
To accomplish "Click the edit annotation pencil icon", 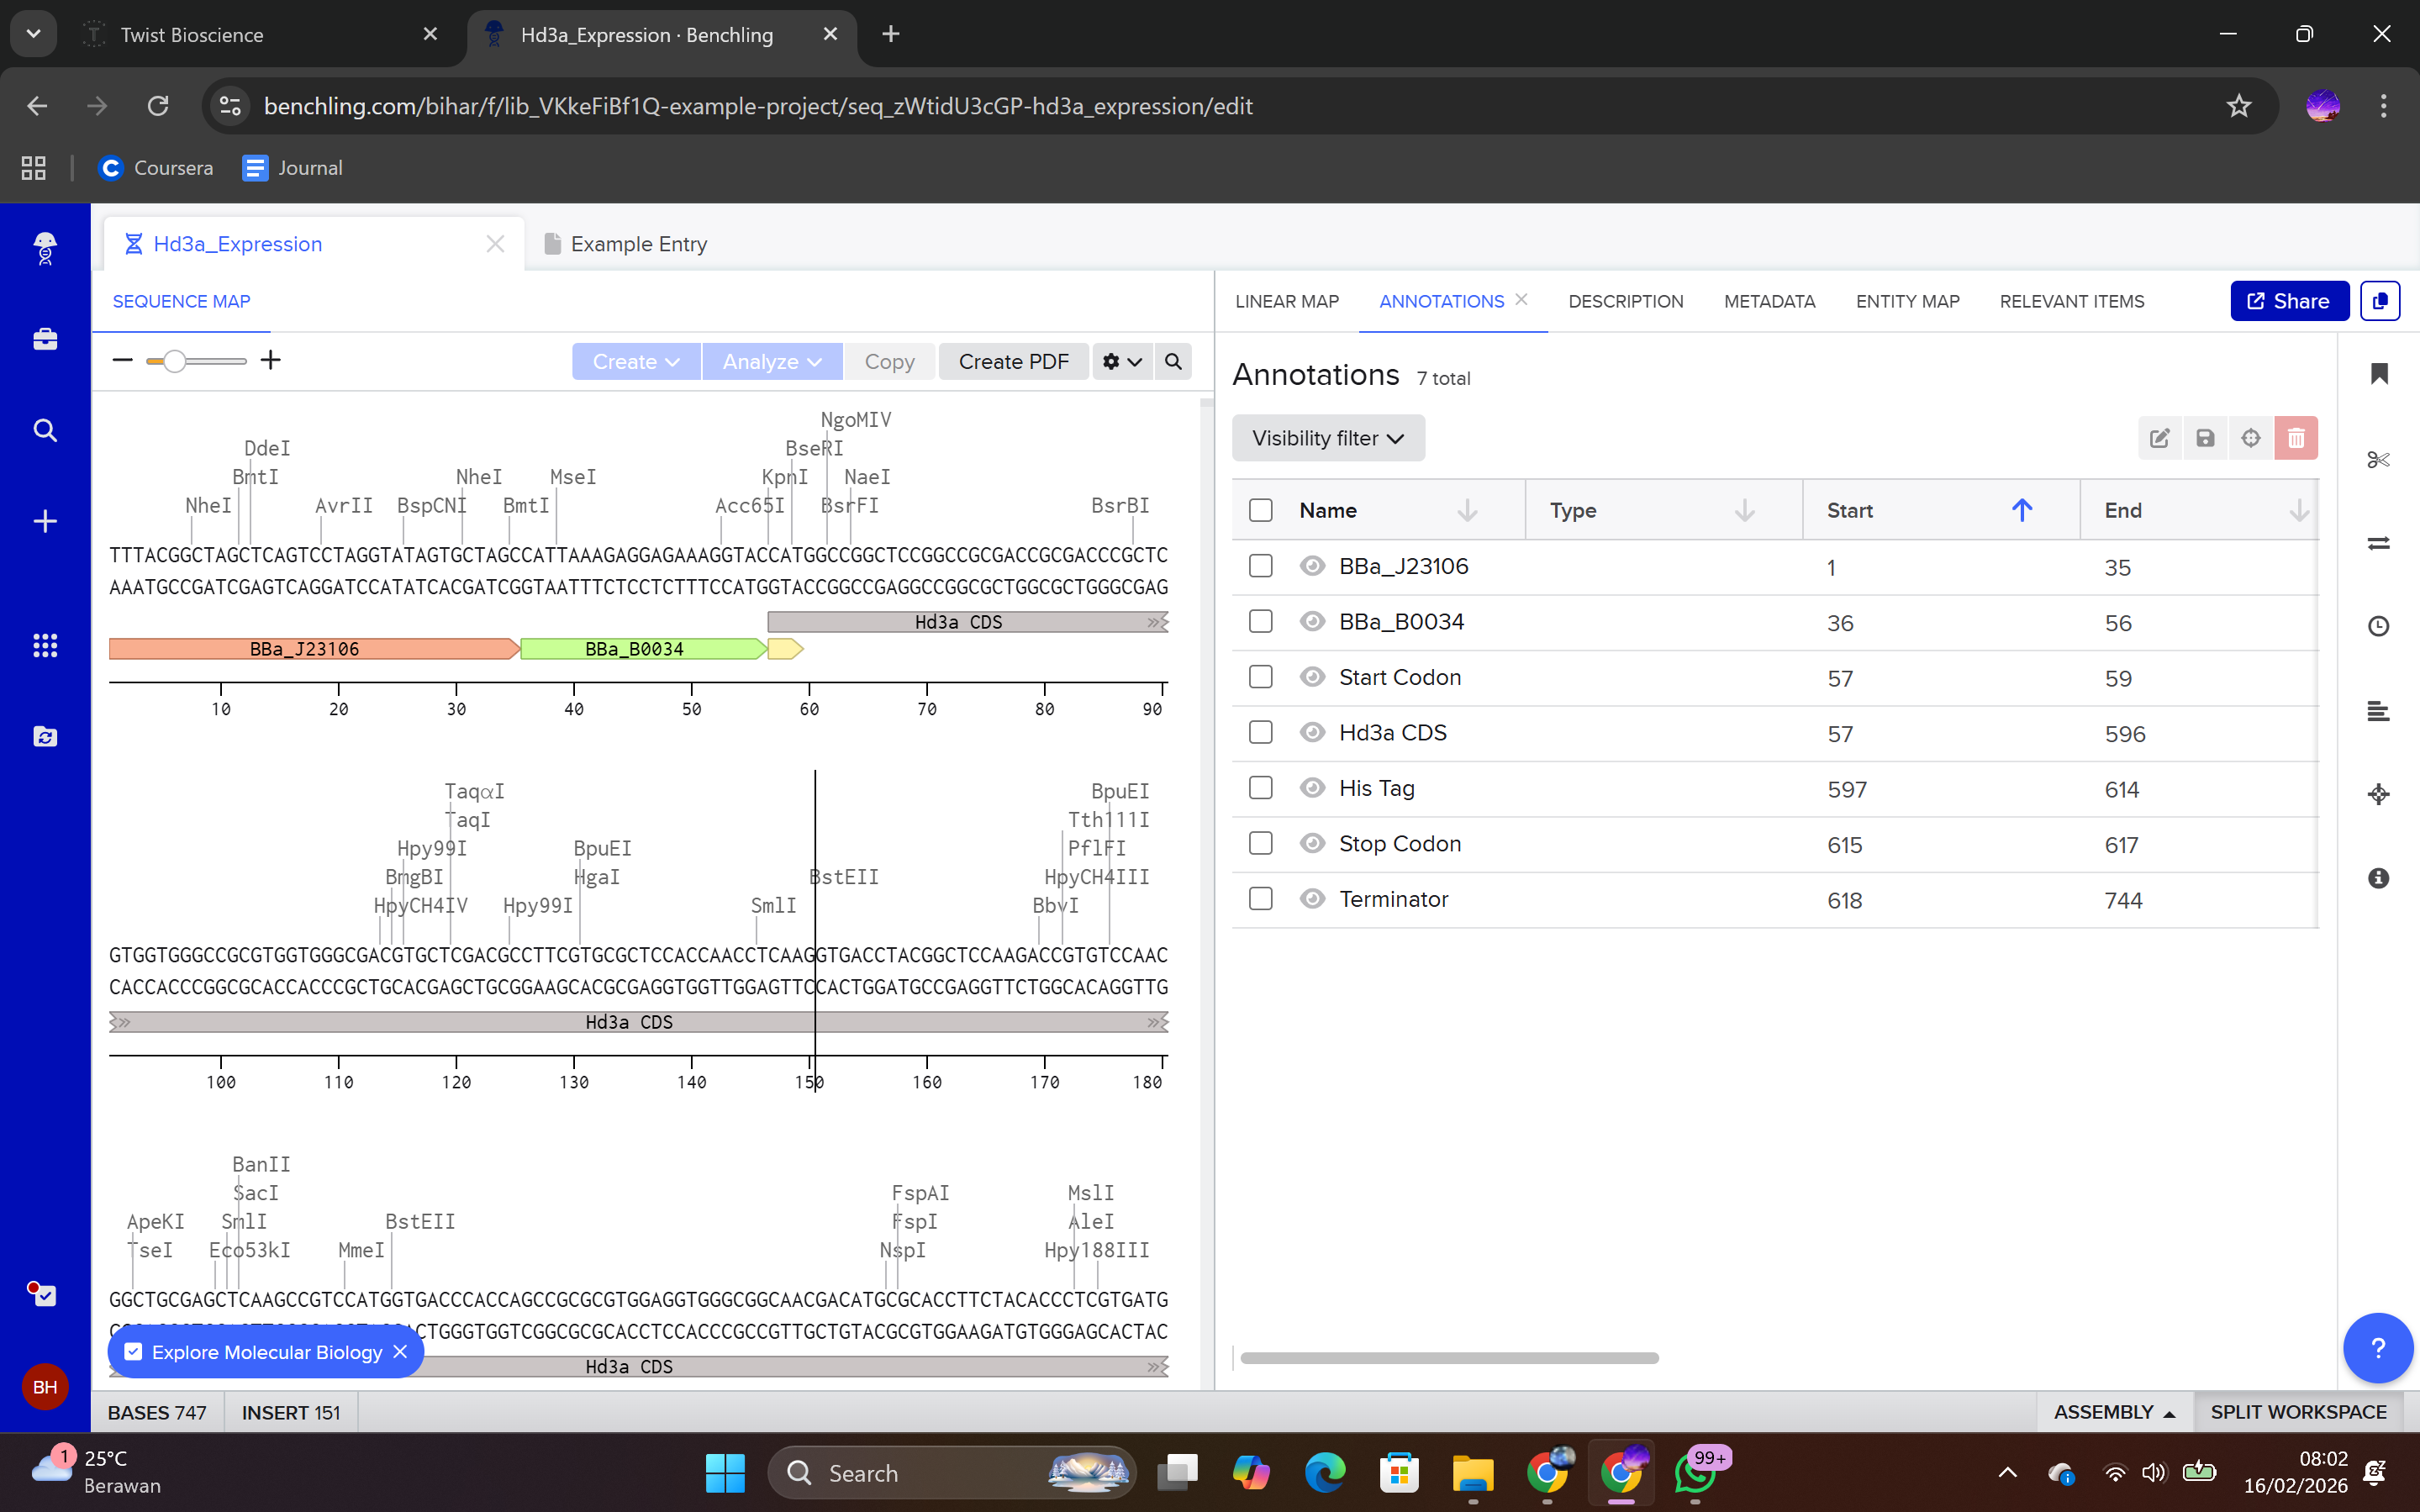I will [2159, 438].
